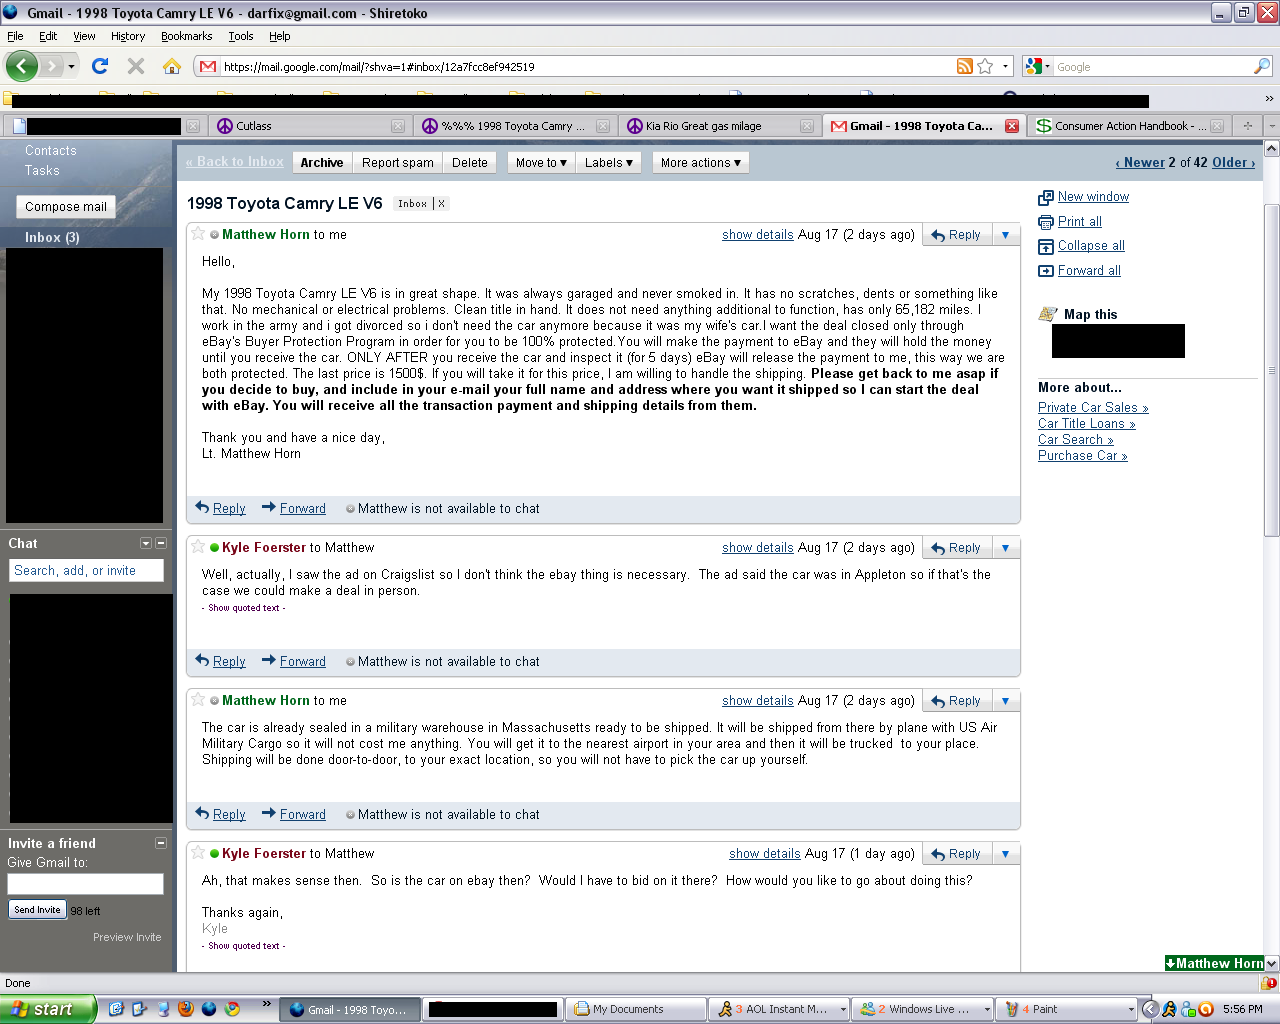Go to the Home page icon
Screen dimensions: 1280x1024
click(172, 66)
